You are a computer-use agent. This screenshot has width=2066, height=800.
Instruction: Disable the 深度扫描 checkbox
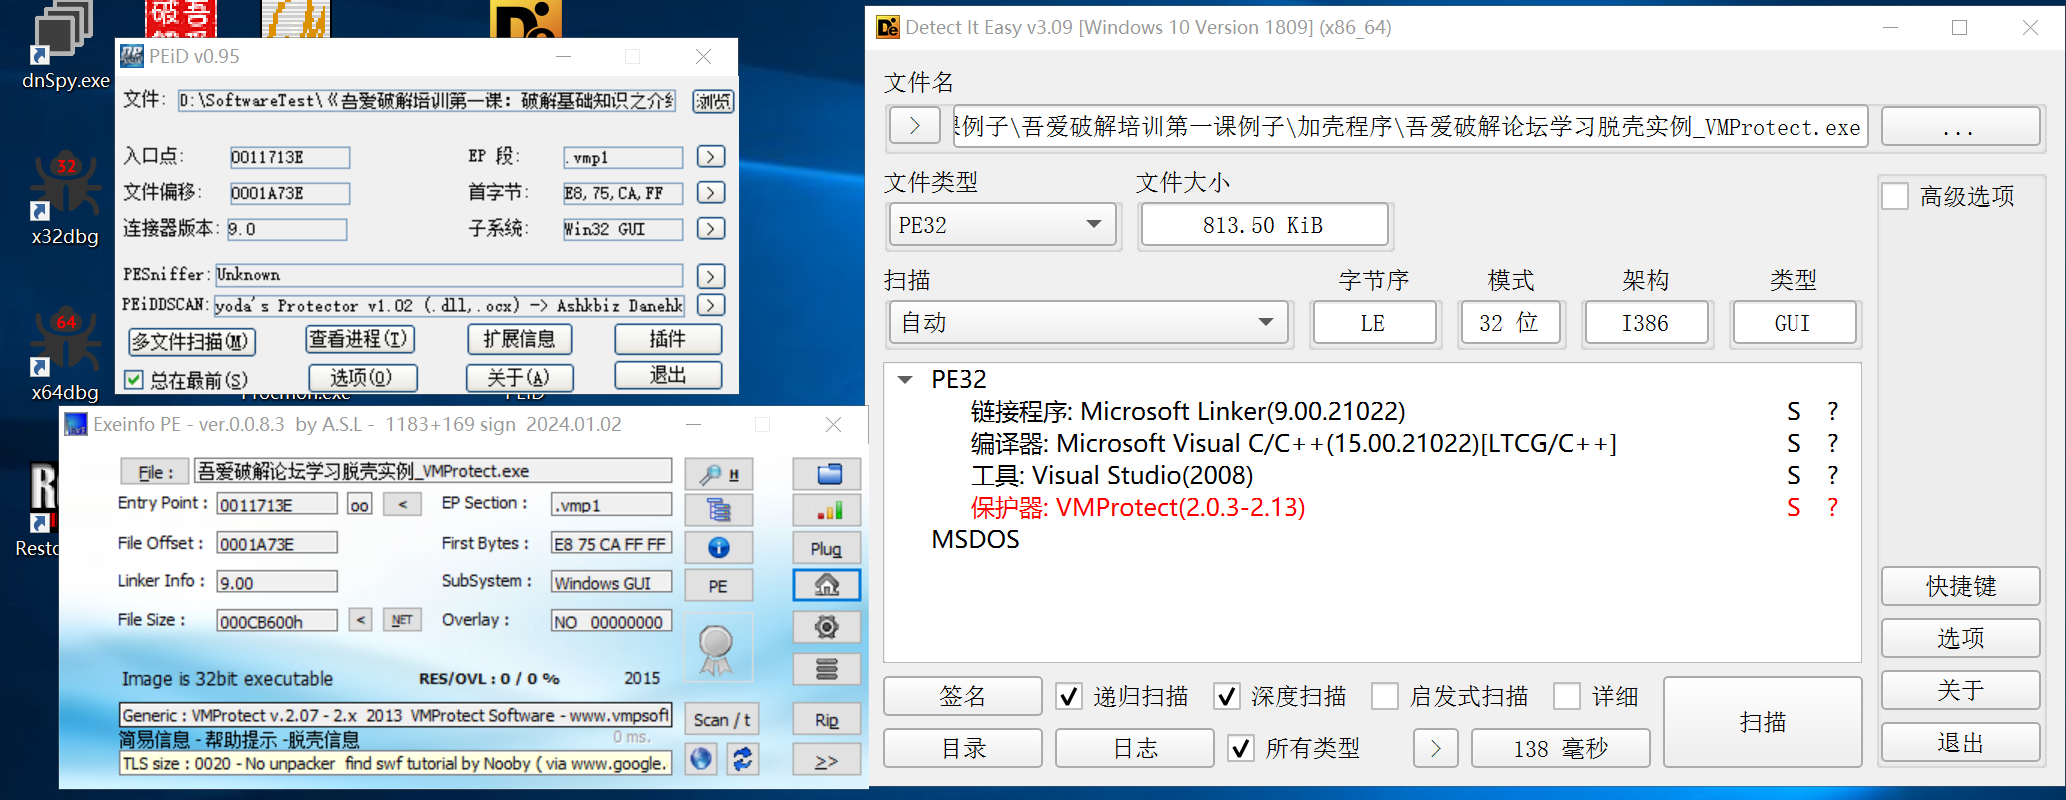click(x=1227, y=696)
